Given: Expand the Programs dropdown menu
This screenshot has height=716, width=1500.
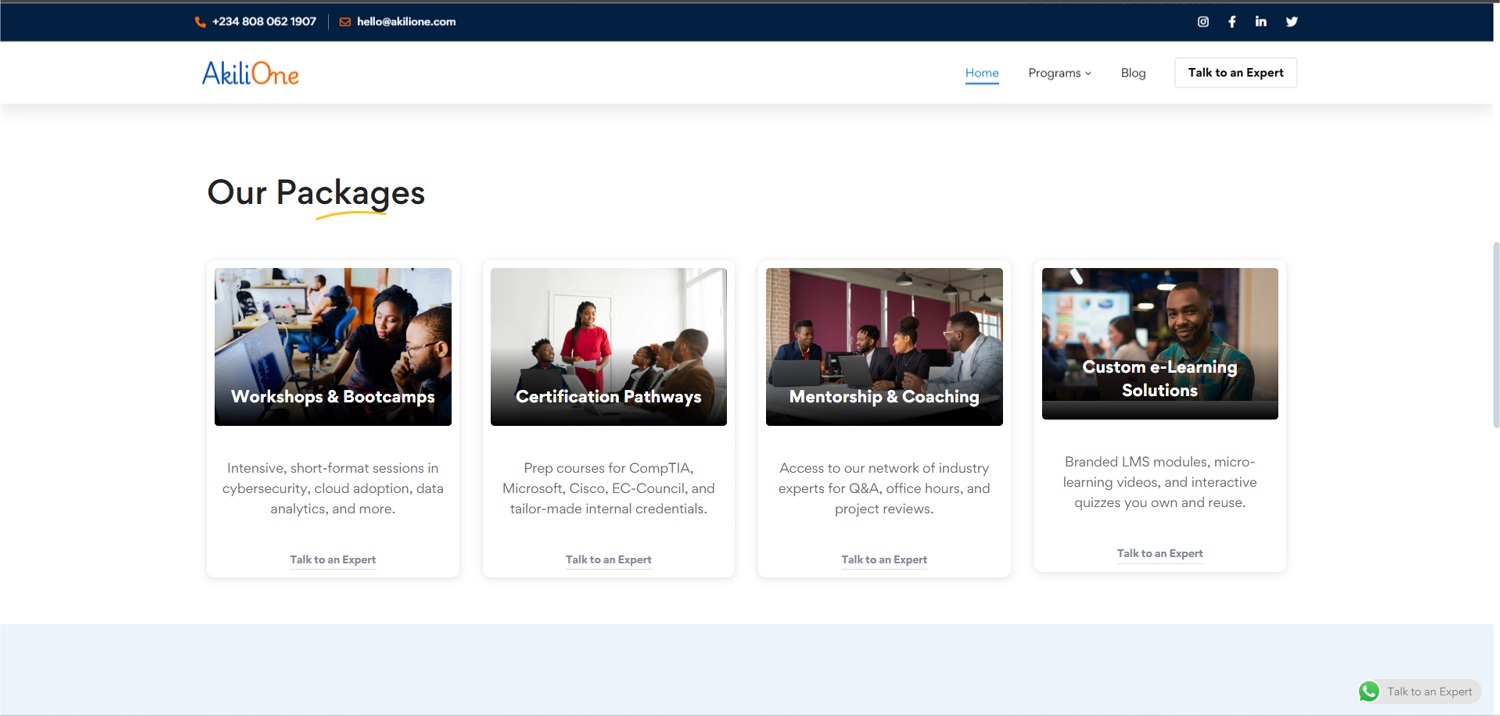Looking at the screenshot, I should (x=1059, y=73).
